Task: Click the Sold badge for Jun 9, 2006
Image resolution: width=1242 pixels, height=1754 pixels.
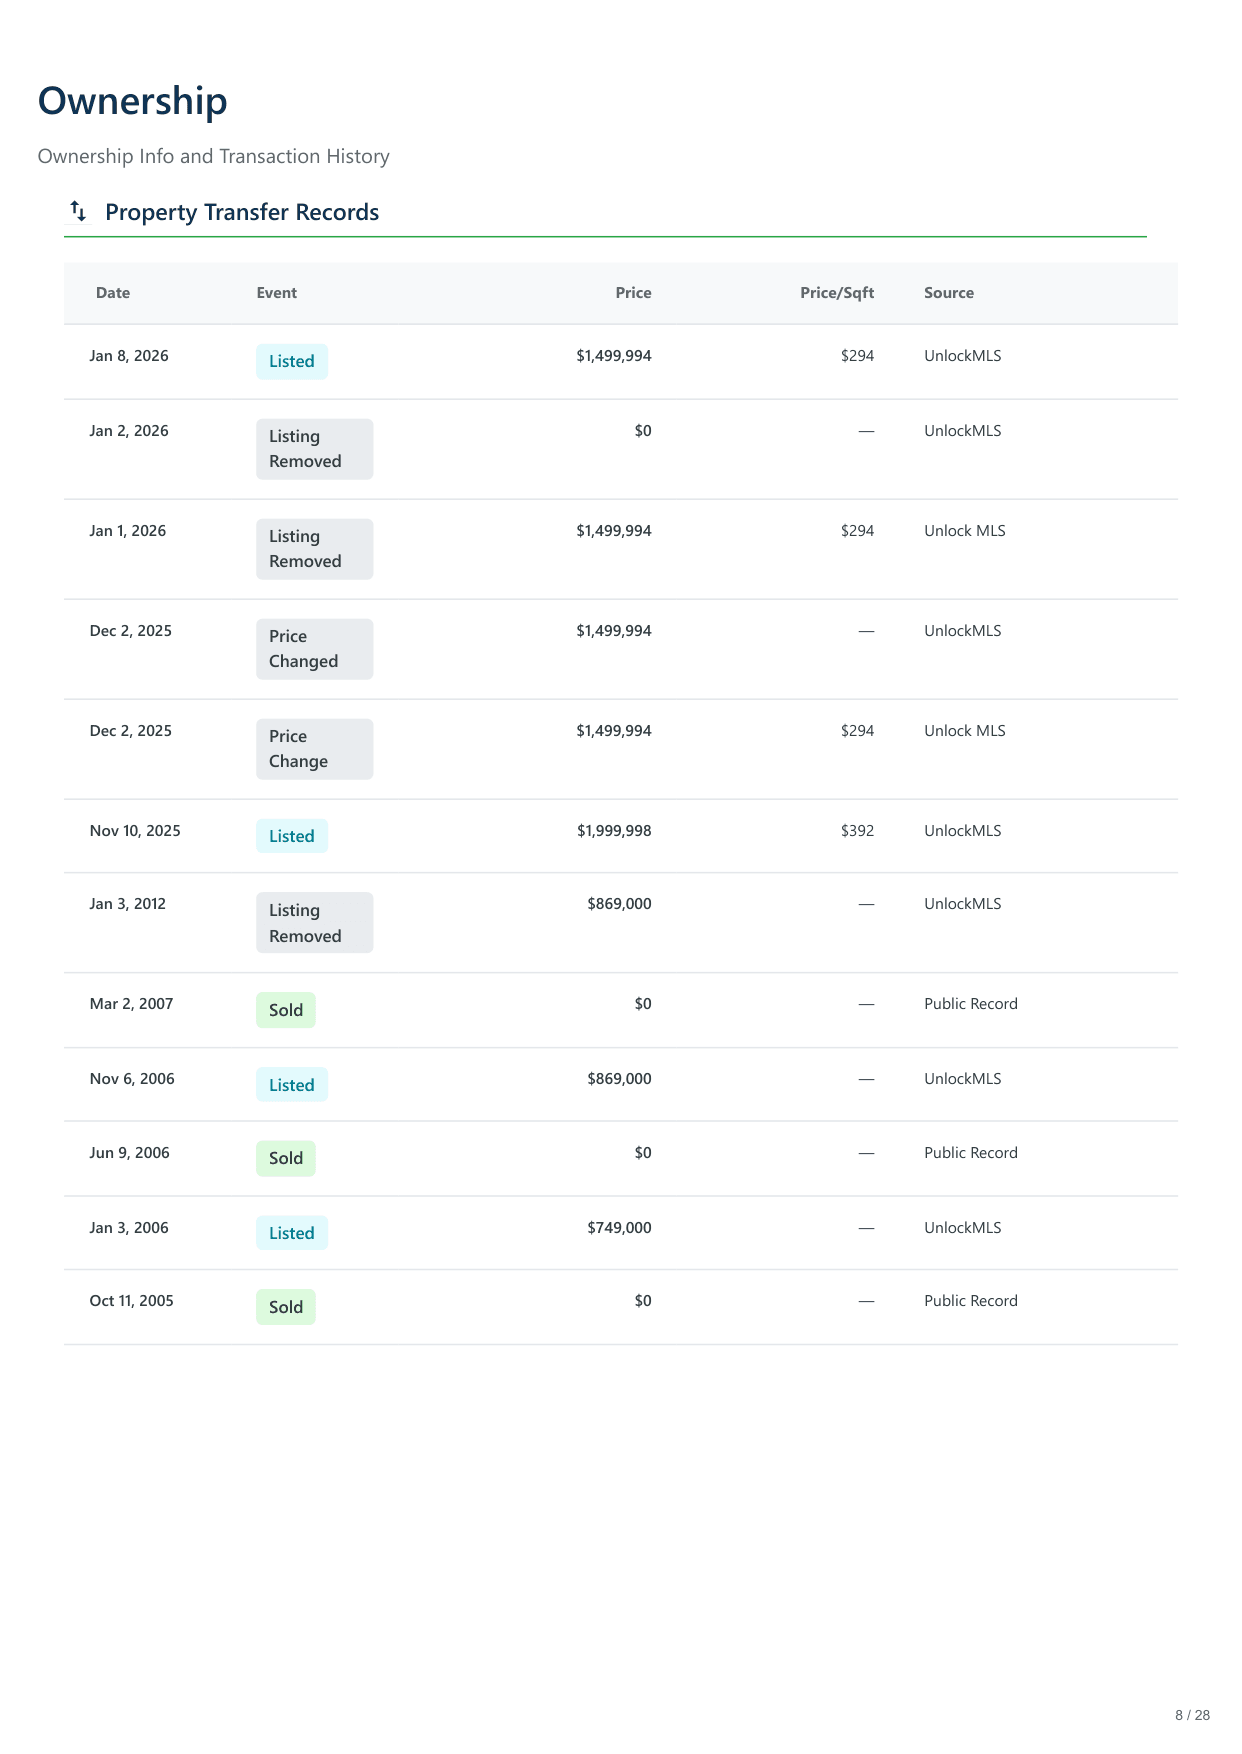Action: [x=285, y=1158]
